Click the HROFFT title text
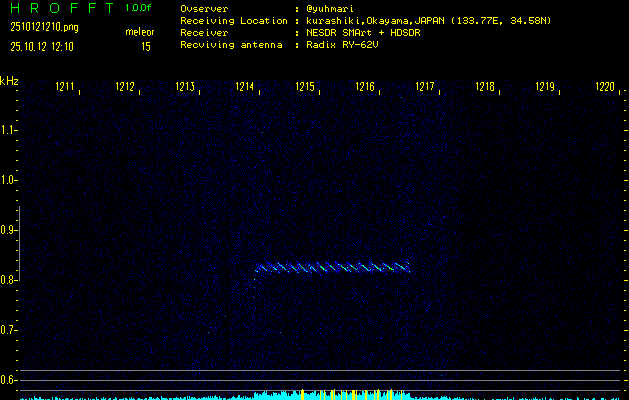 [60, 8]
